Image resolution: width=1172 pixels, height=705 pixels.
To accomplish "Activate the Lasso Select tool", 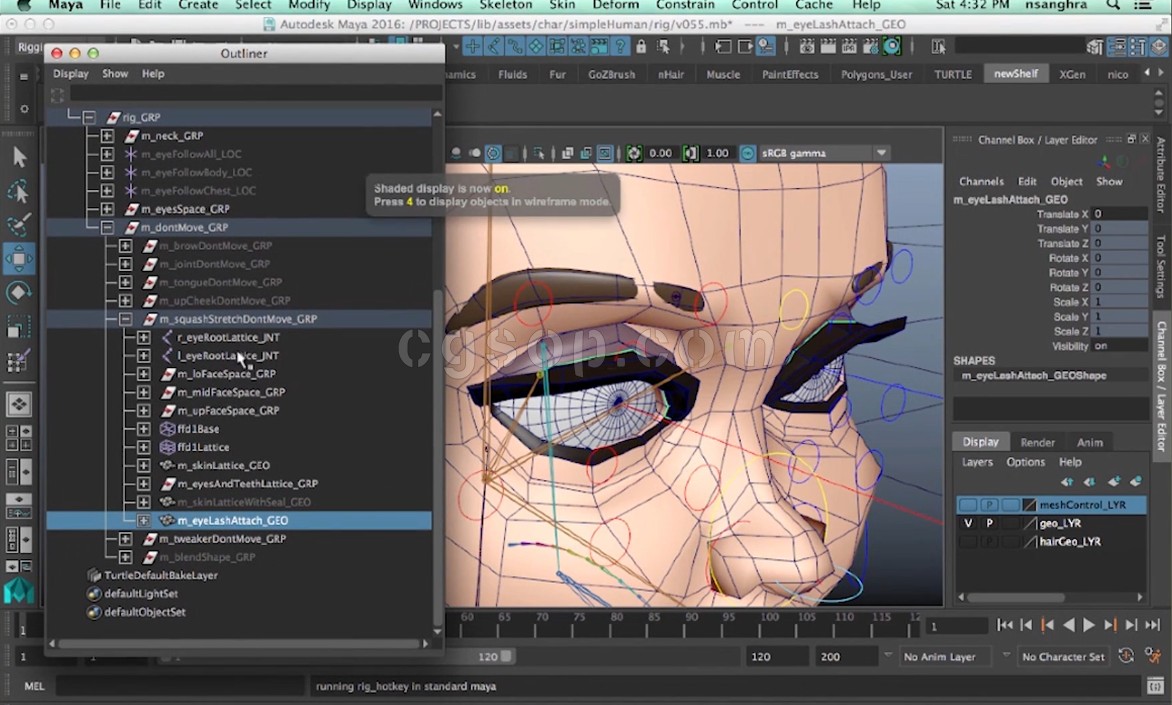I will tap(19, 191).
